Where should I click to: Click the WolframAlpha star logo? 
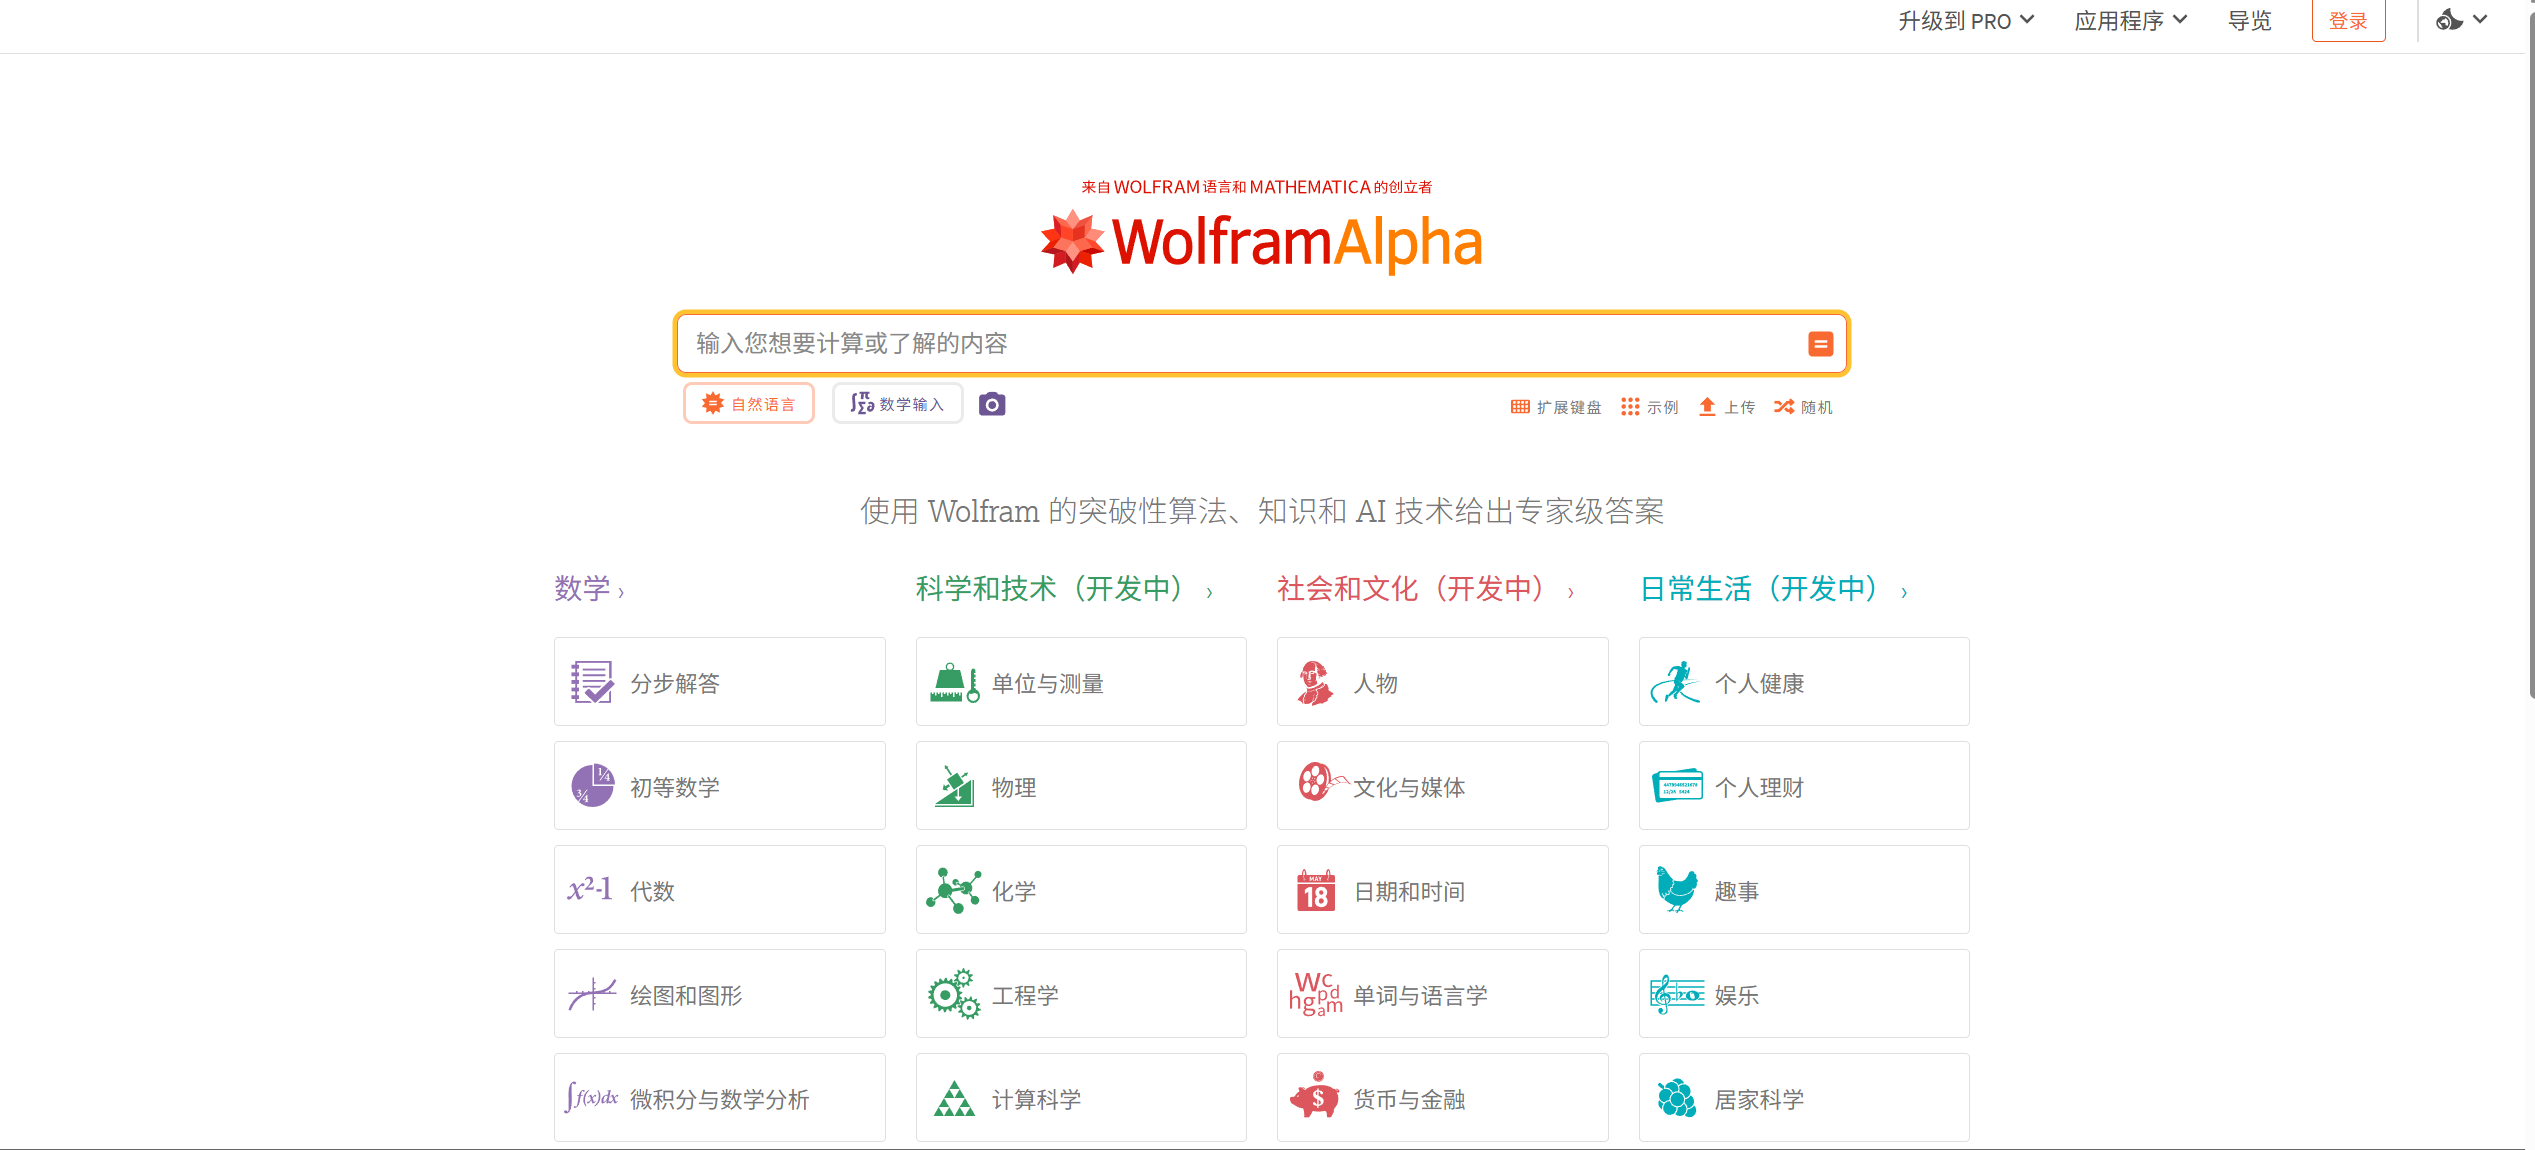pos(1072,241)
